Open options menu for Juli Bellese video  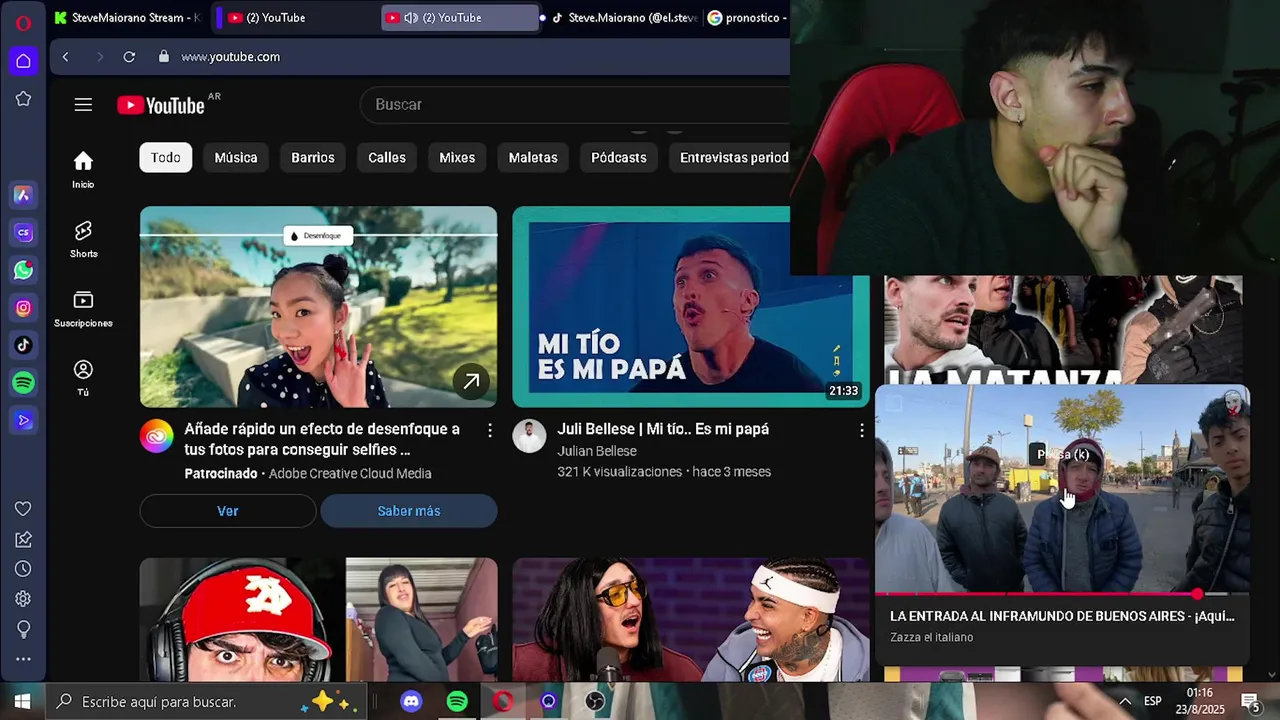pyautogui.click(x=861, y=430)
